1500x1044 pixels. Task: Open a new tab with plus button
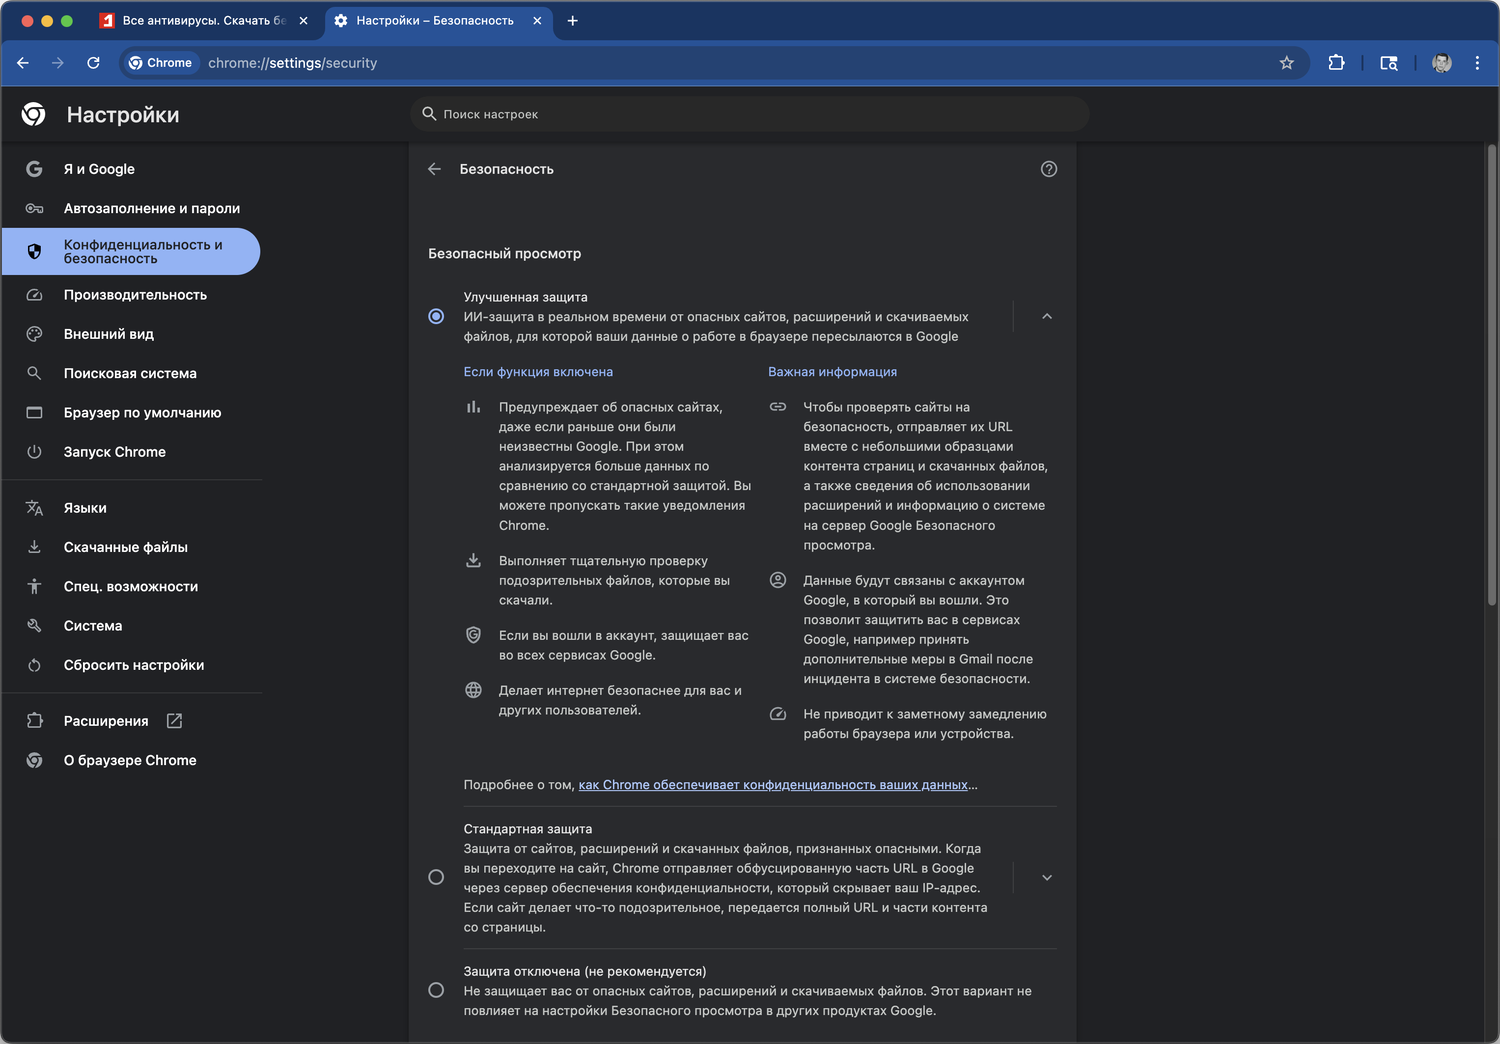tap(572, 20)
